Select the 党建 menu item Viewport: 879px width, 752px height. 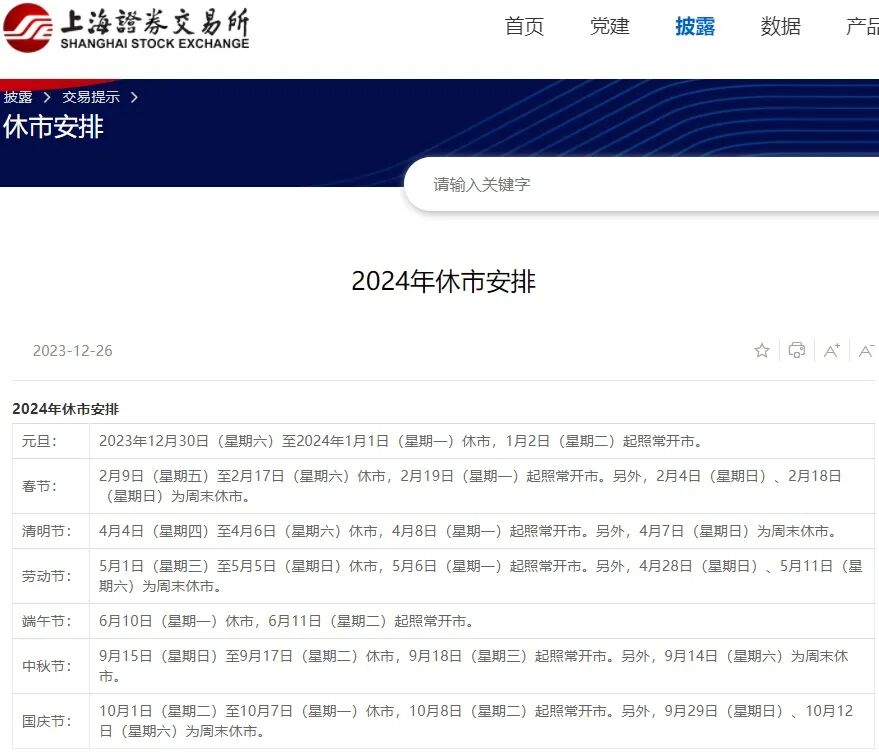click(609, 27)
